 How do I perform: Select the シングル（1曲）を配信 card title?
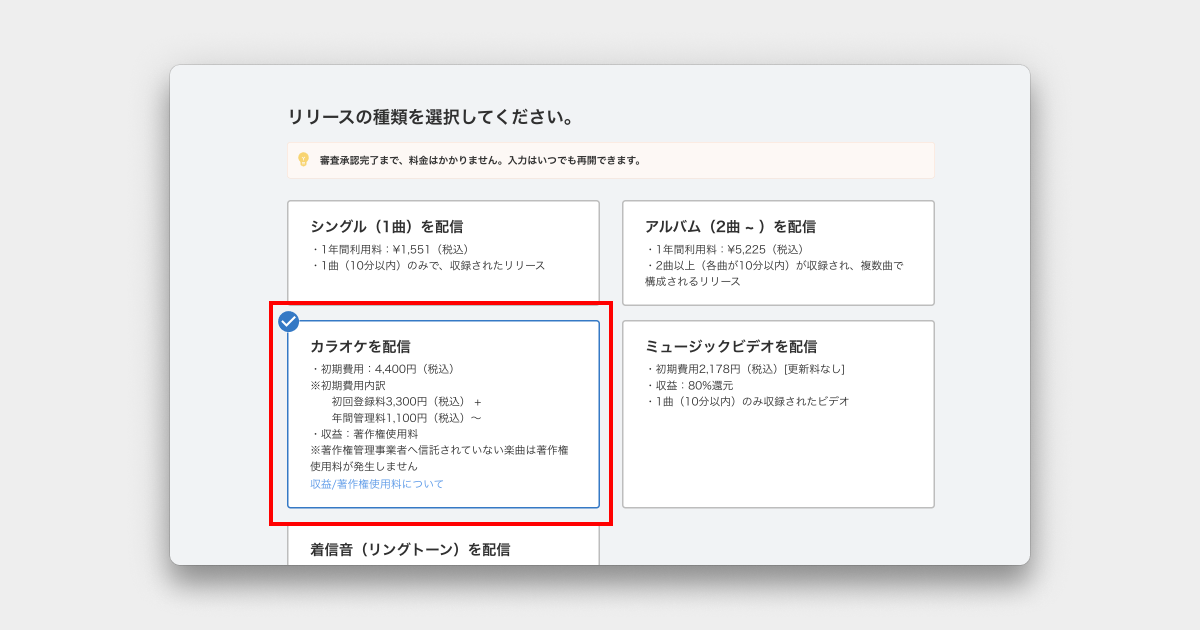coord(386,227)
